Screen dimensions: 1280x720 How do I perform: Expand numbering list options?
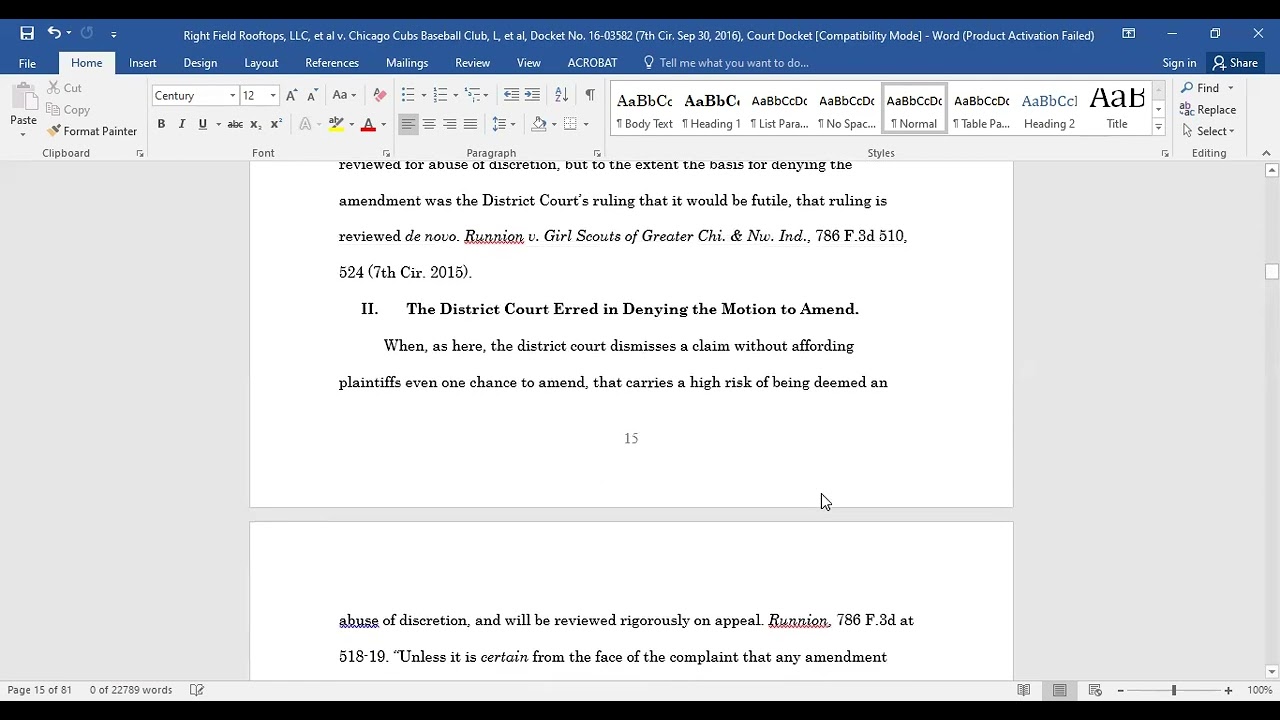coord(456,96)
